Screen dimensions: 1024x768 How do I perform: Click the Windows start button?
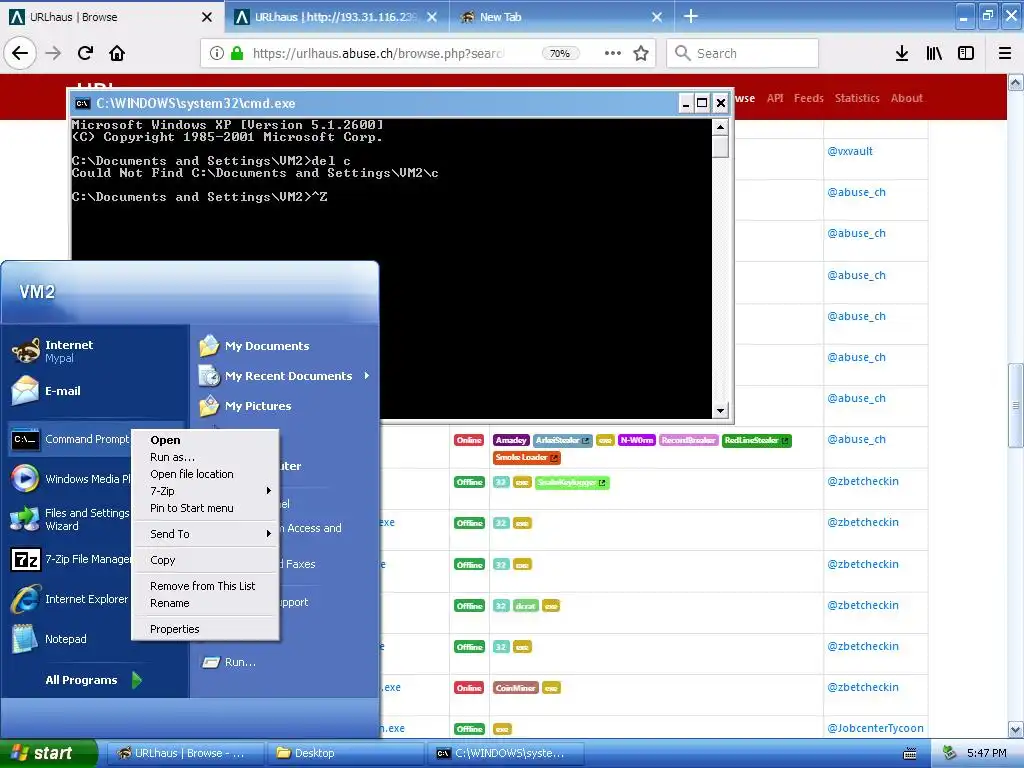[x=48, y=753]
